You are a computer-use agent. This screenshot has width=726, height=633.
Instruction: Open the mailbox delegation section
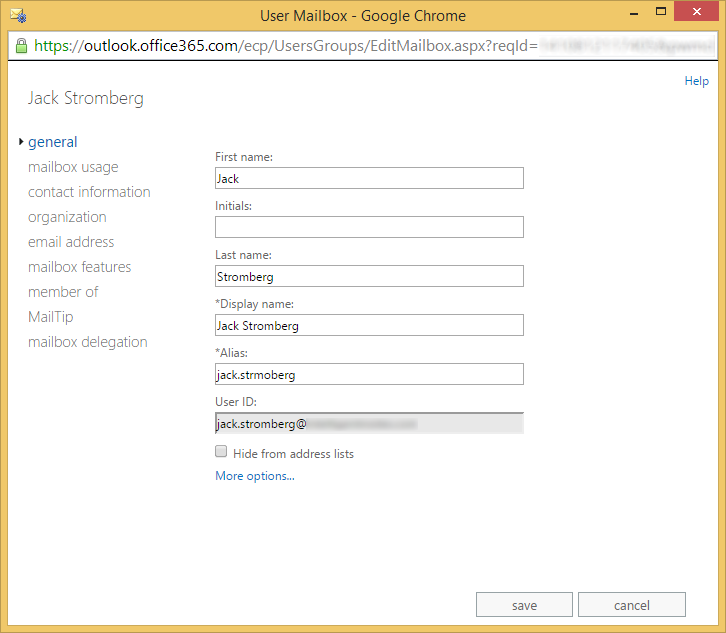88,342
